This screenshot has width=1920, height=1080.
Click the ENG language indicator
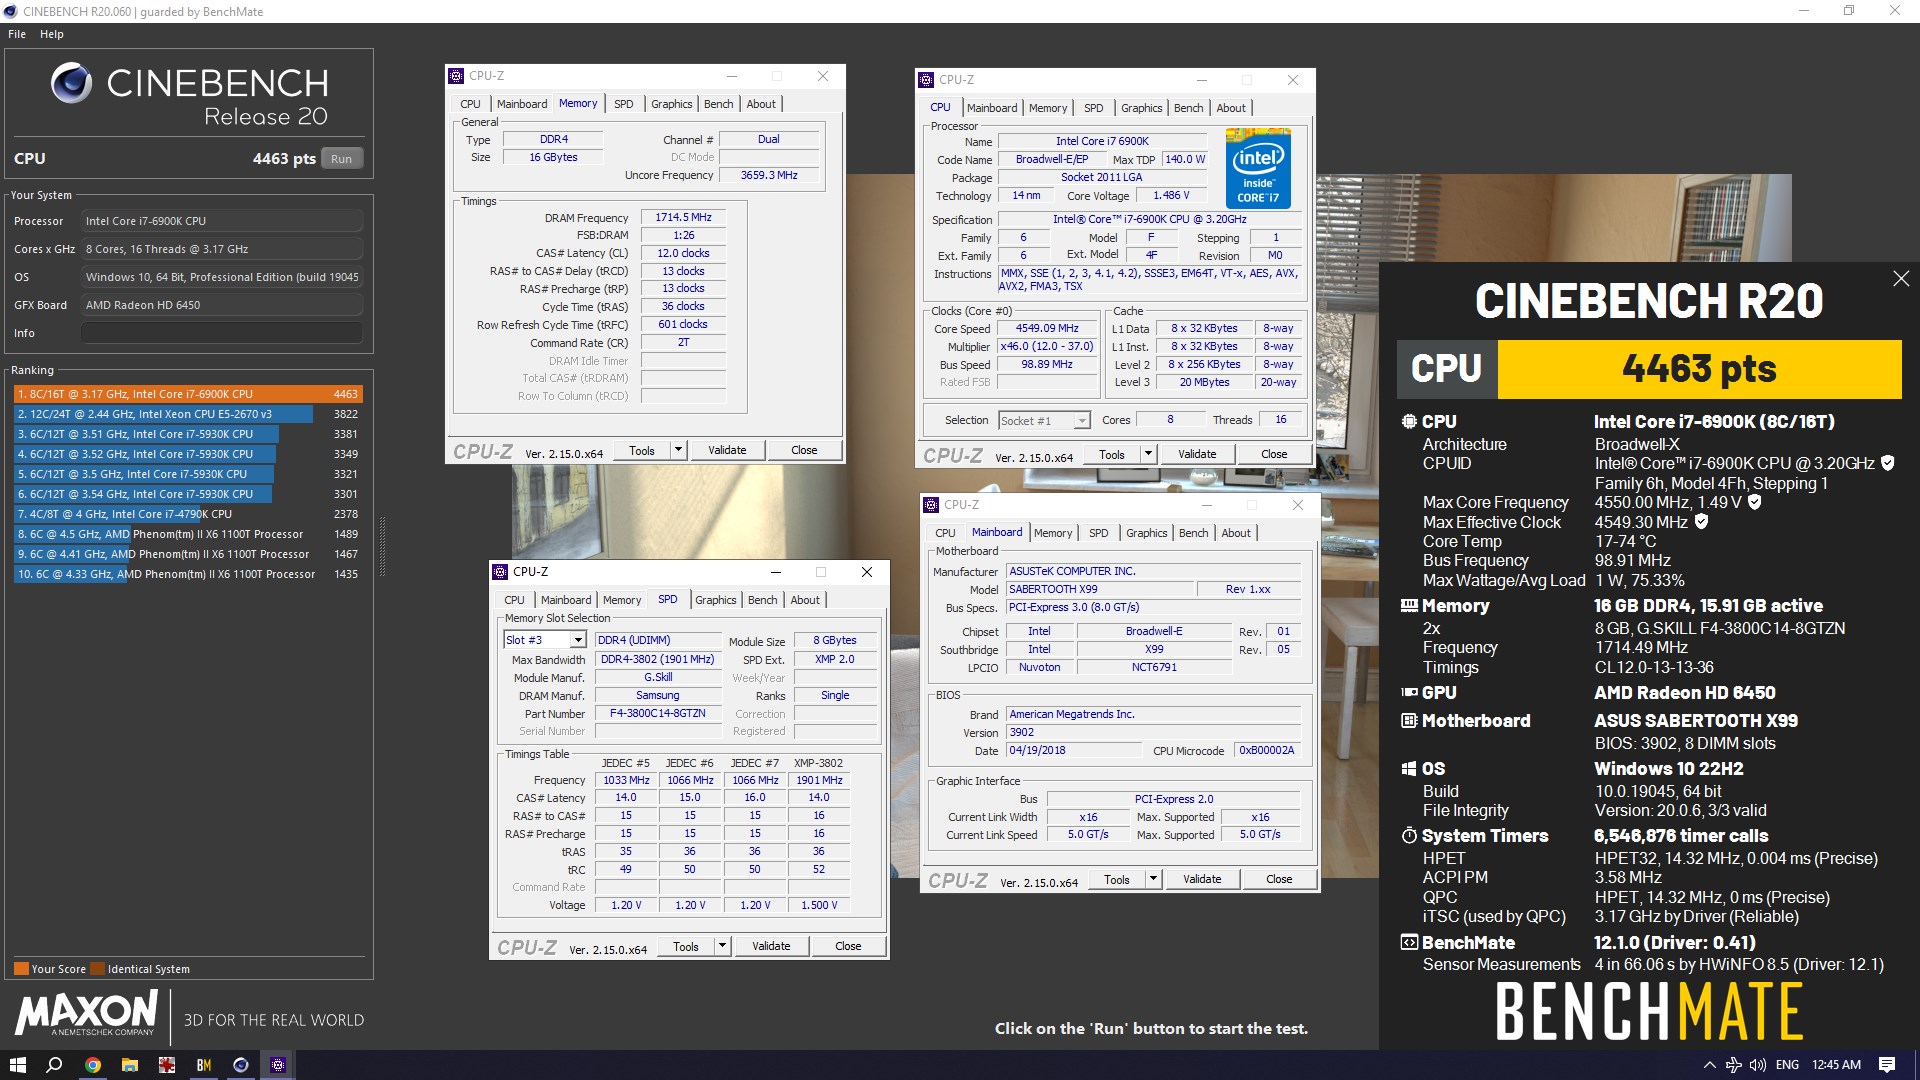coord(1787,1065)
